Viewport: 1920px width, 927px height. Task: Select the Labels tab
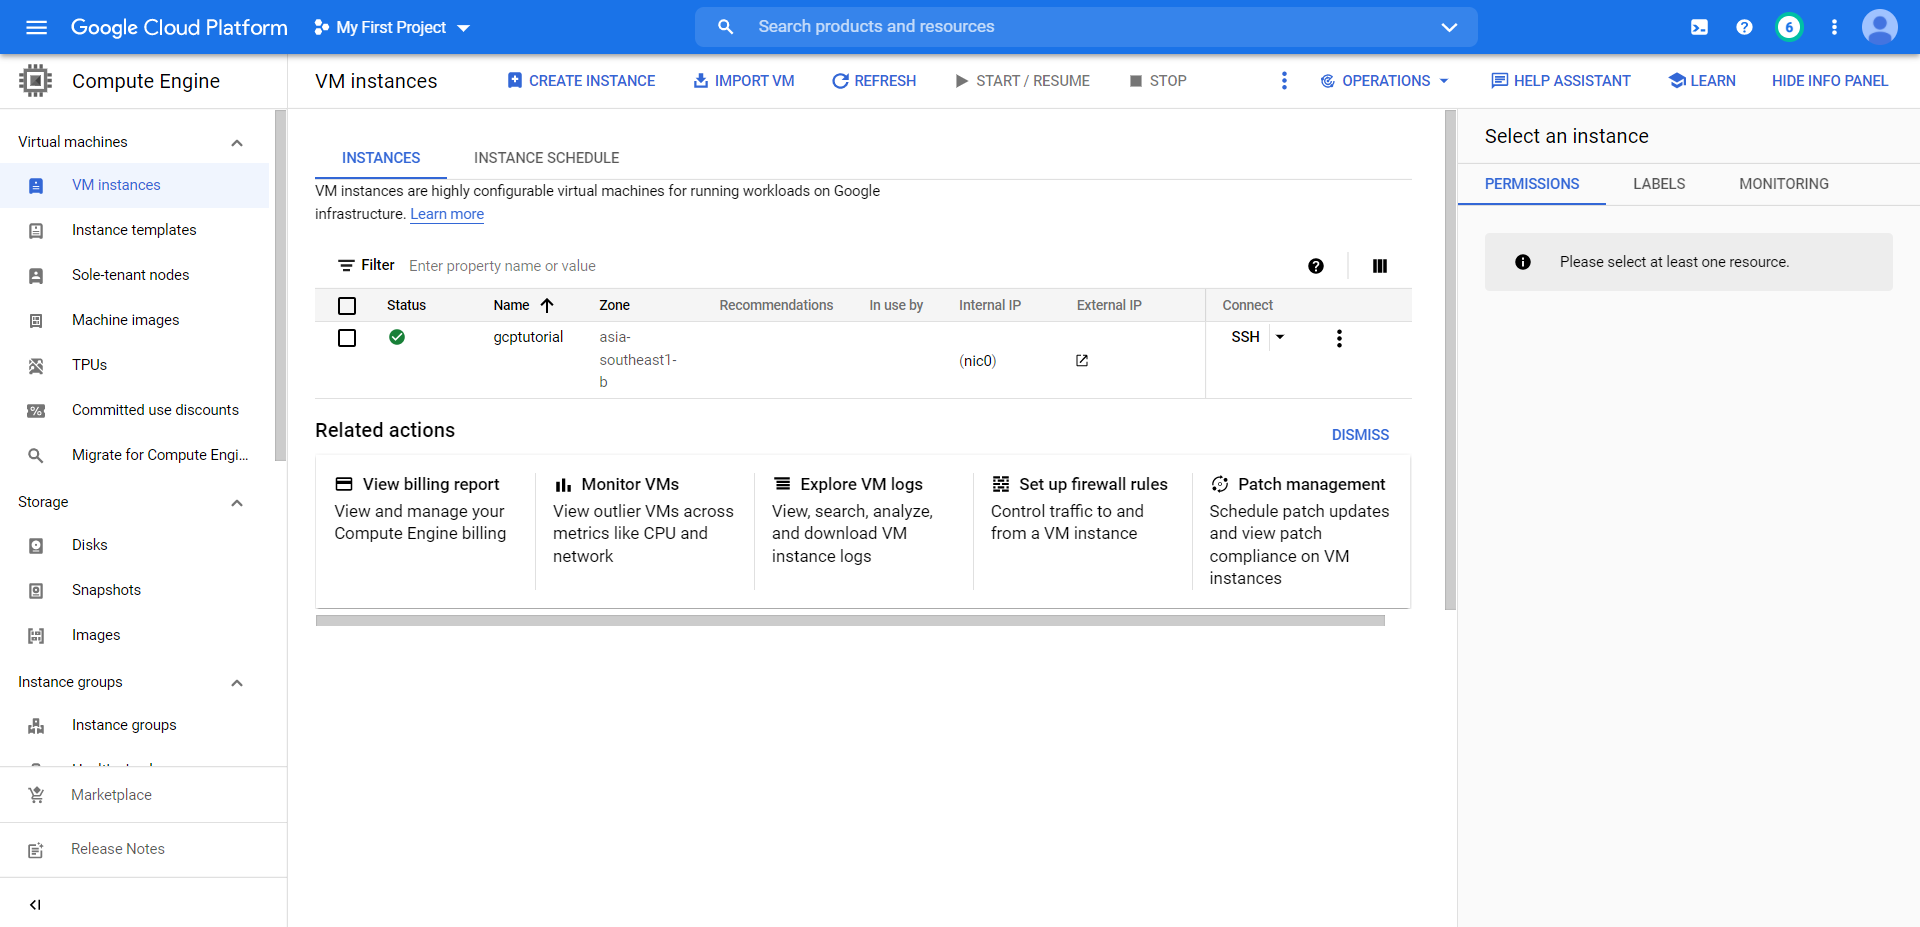tap(1659, 184)
